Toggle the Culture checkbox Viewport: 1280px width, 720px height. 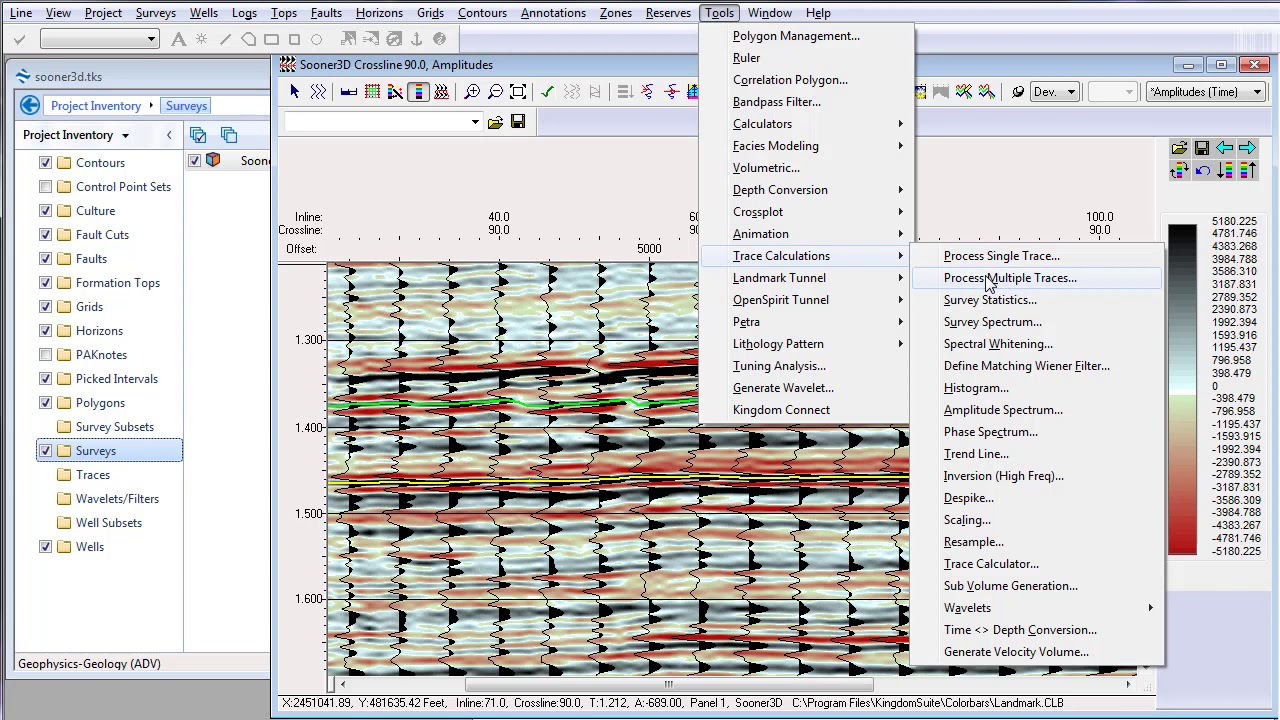pos(45,211)
